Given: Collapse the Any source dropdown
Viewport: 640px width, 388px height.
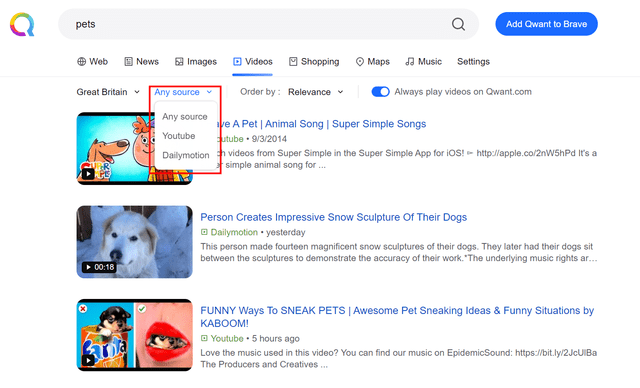Looking at the screenshot, I should pyautogui.click(x=183, y=92).
